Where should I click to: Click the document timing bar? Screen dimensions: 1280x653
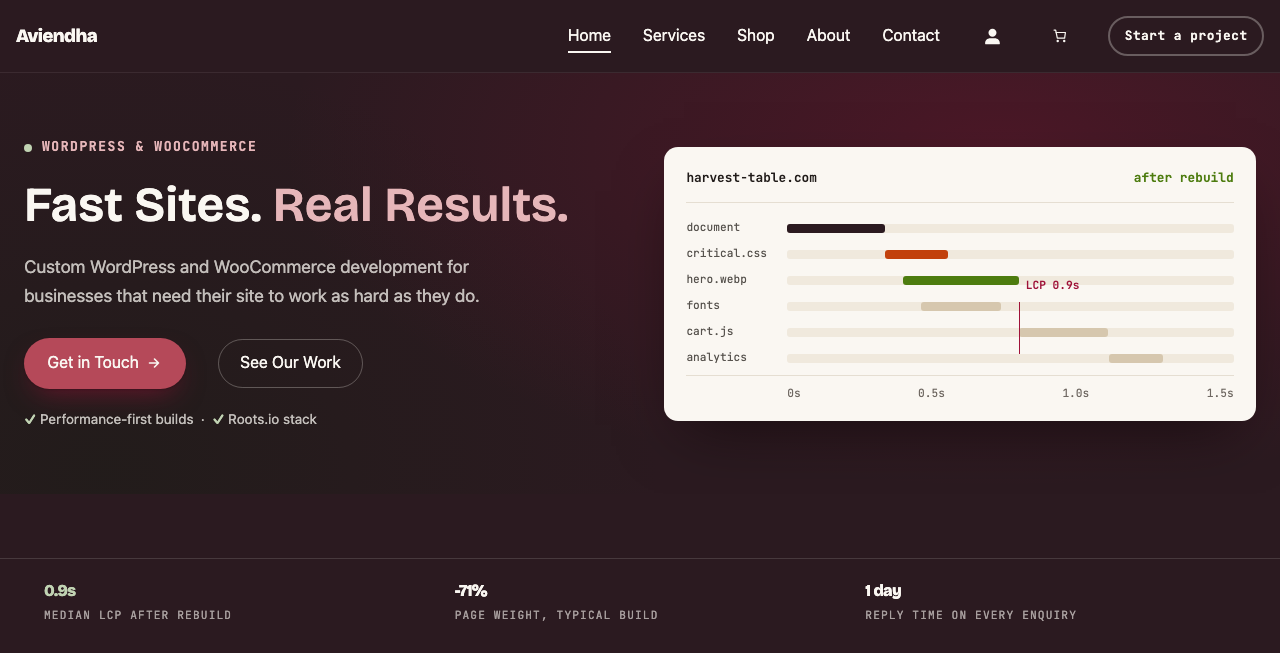(836, 228)
